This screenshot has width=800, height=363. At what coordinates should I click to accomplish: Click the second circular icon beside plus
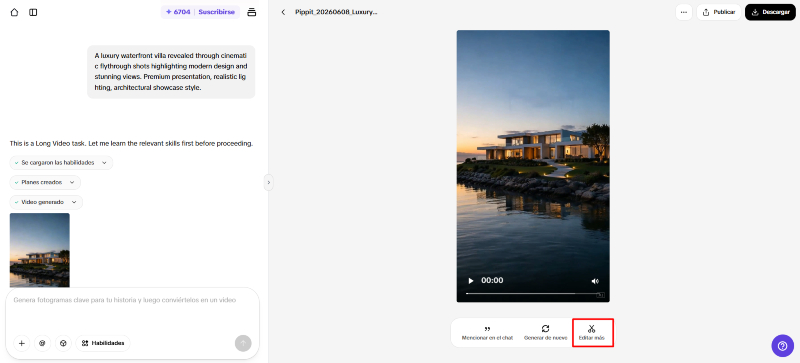[x=42, y=344]
